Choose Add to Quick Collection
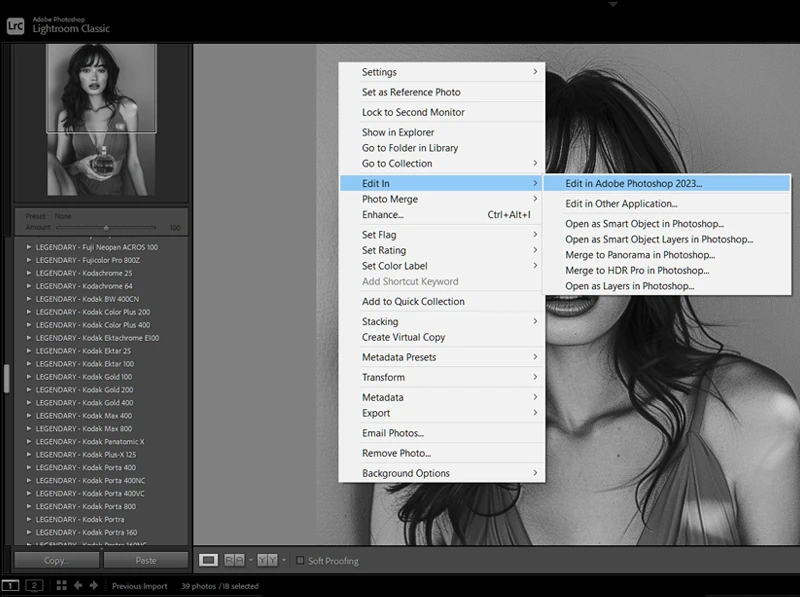Screen dimensions: 800x597 pyautogui.click(x=442, y=301)
